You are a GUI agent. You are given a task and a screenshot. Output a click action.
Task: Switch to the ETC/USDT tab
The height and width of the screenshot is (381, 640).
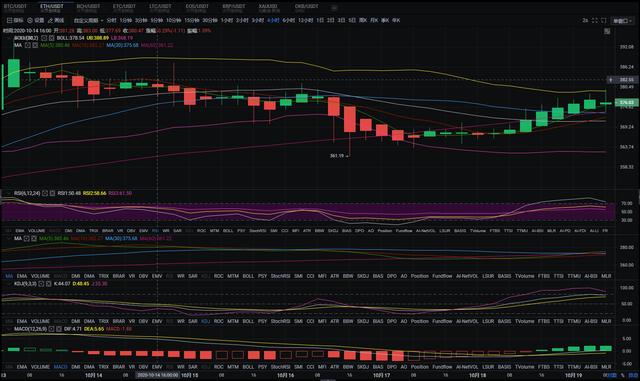(x=124, y=7)
